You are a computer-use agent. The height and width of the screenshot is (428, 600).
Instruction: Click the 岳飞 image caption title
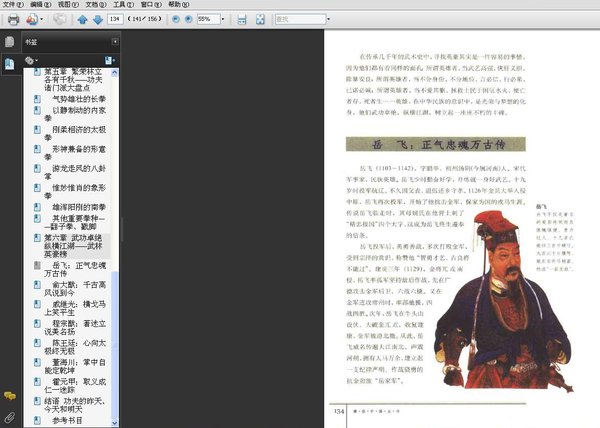click(541, 207)
